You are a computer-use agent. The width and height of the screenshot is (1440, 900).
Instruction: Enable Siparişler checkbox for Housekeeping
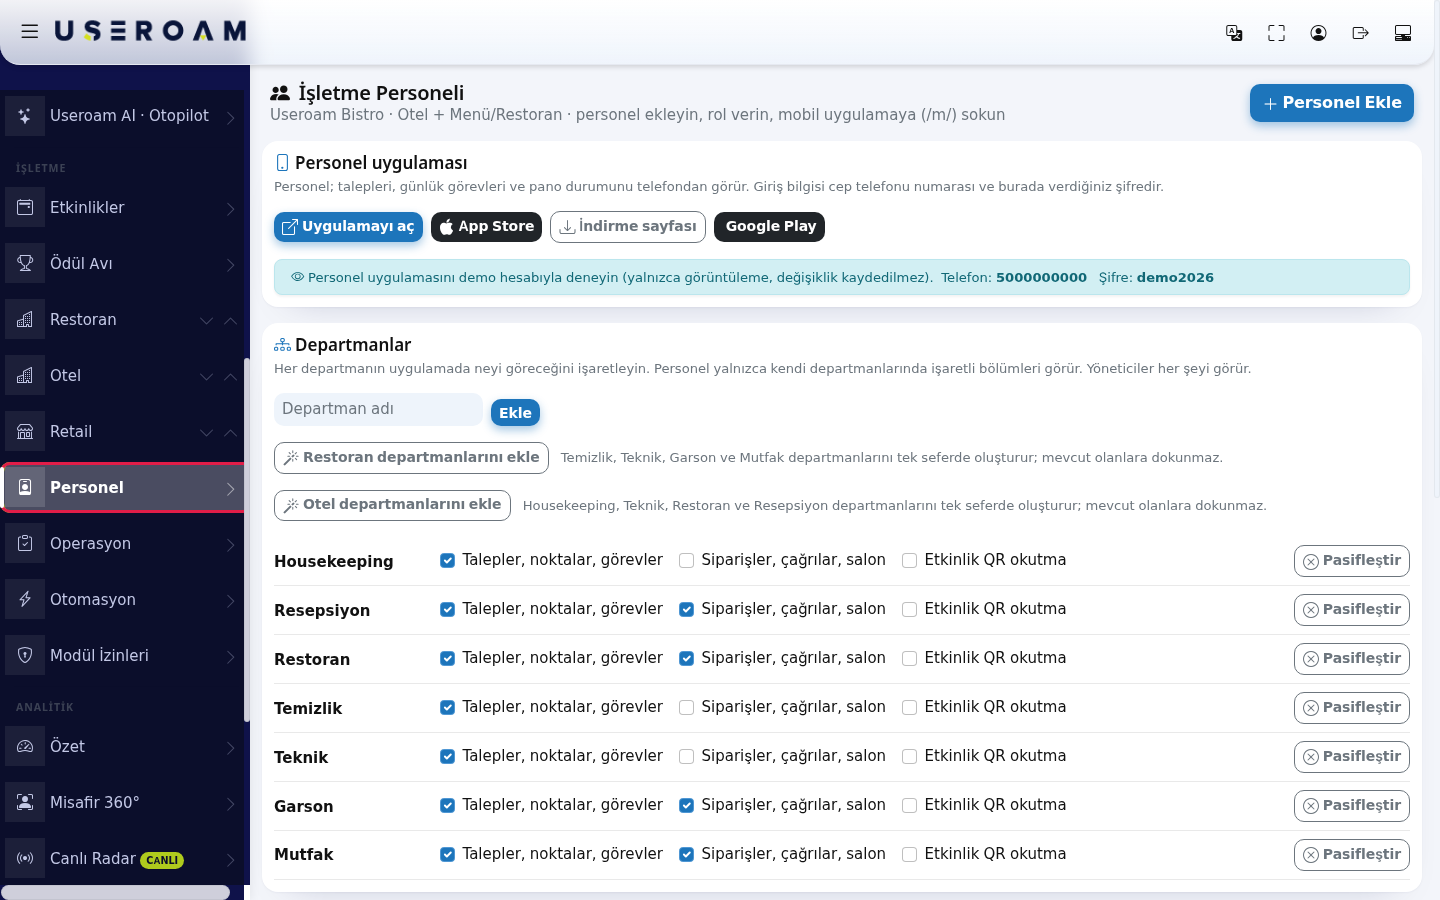(x=686, y=561)
